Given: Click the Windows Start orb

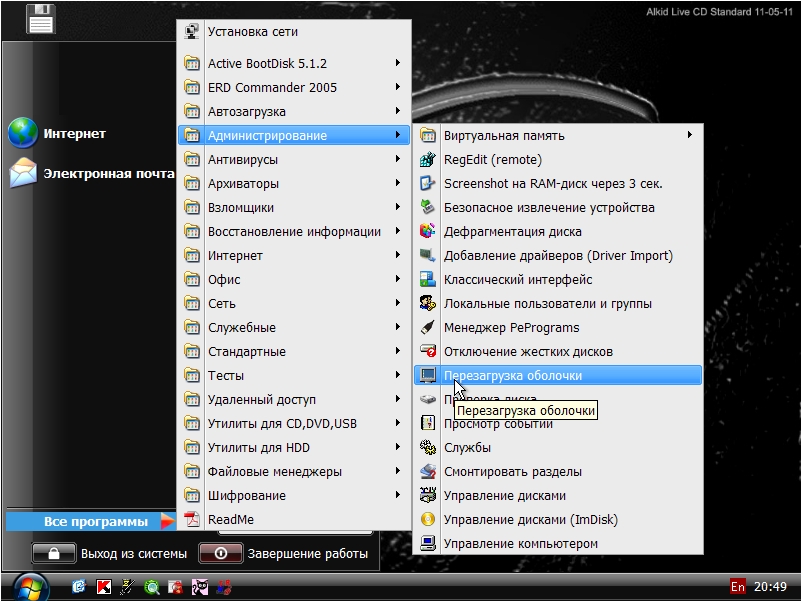Looking at the screenshot, I should 31,588.
